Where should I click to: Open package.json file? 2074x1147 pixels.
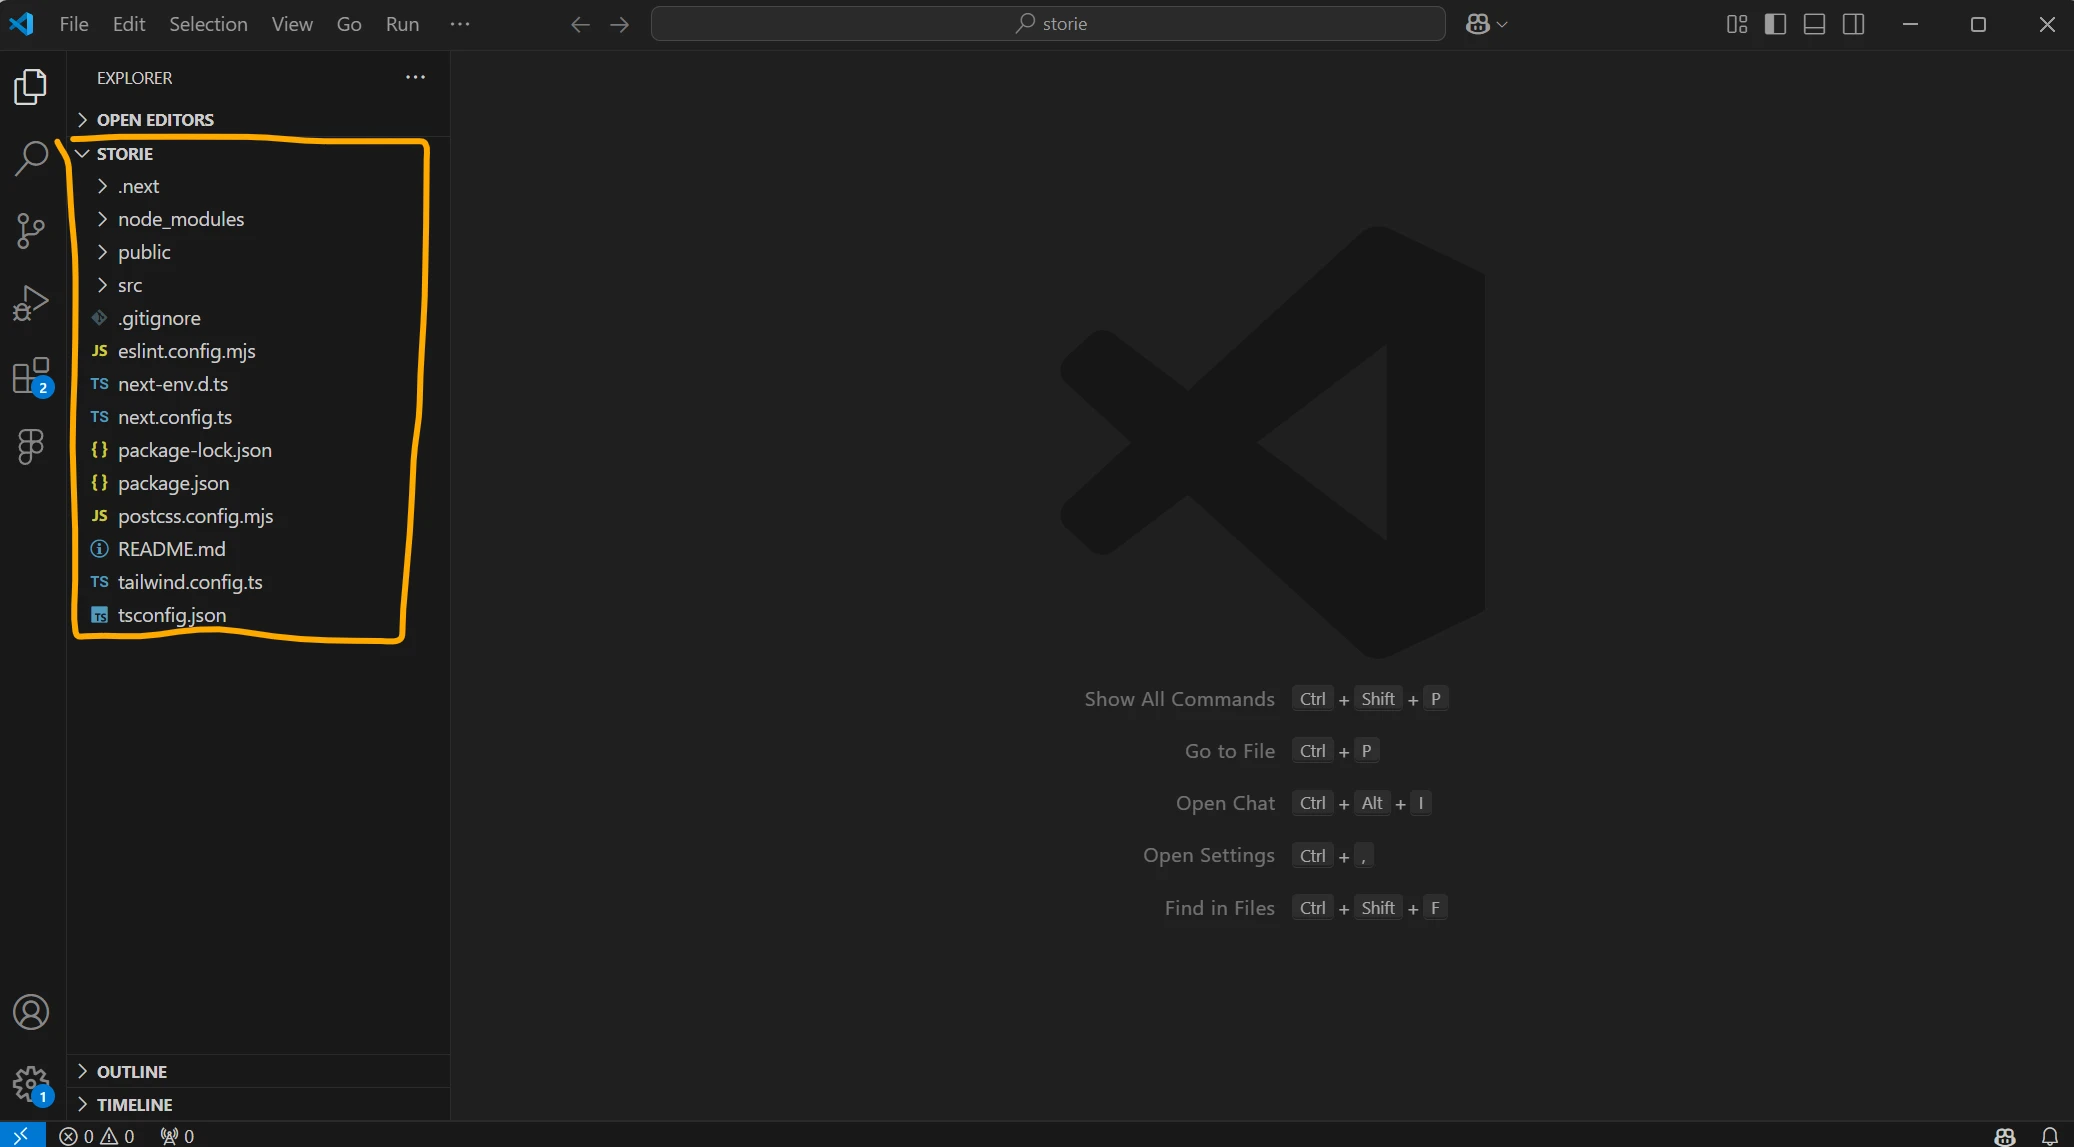[x=258, y=484]
